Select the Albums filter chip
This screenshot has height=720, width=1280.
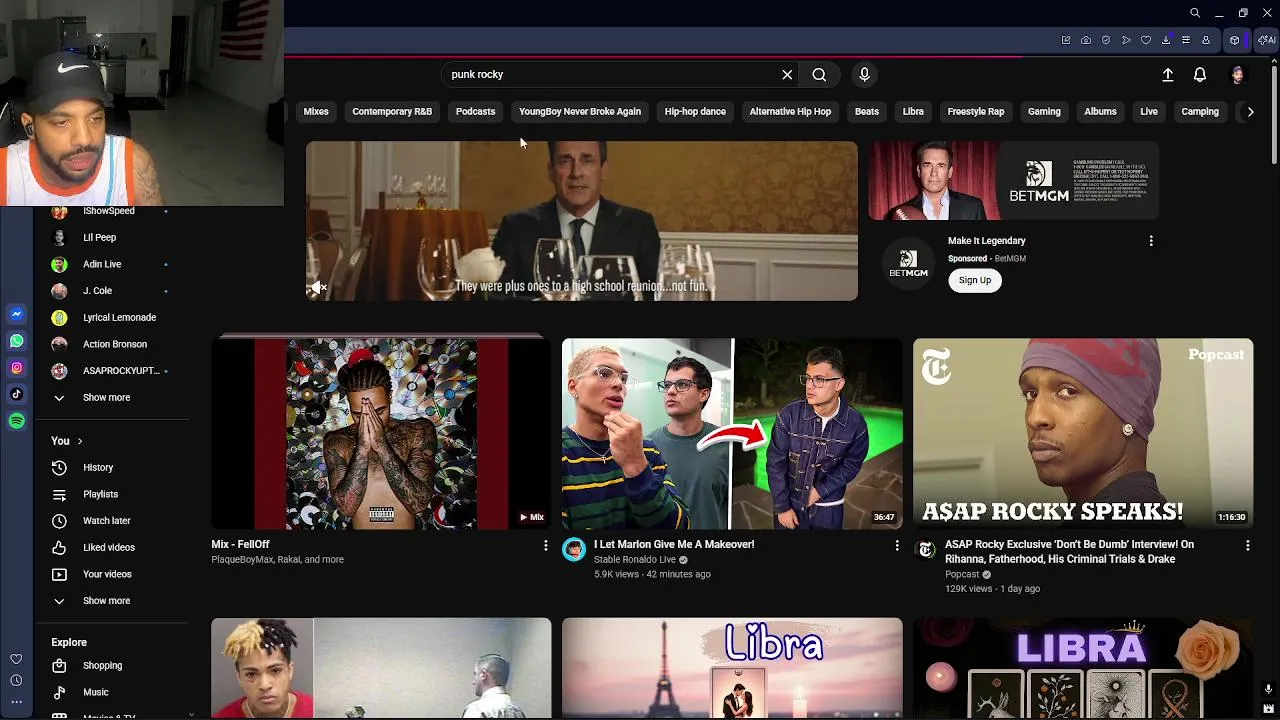coord(1100,112)
